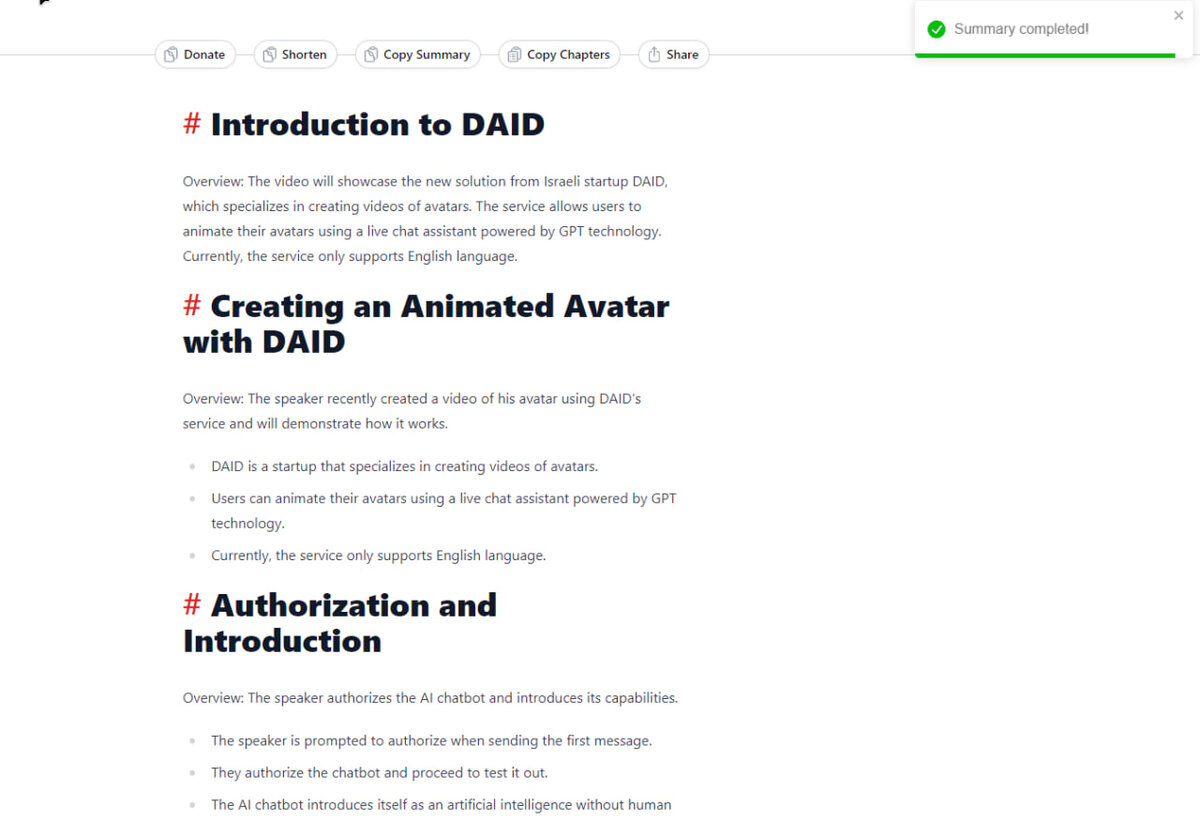Close the Summary completed notification
Viewport: 1200px width, 822px height.
click(x=1178, y=15)
